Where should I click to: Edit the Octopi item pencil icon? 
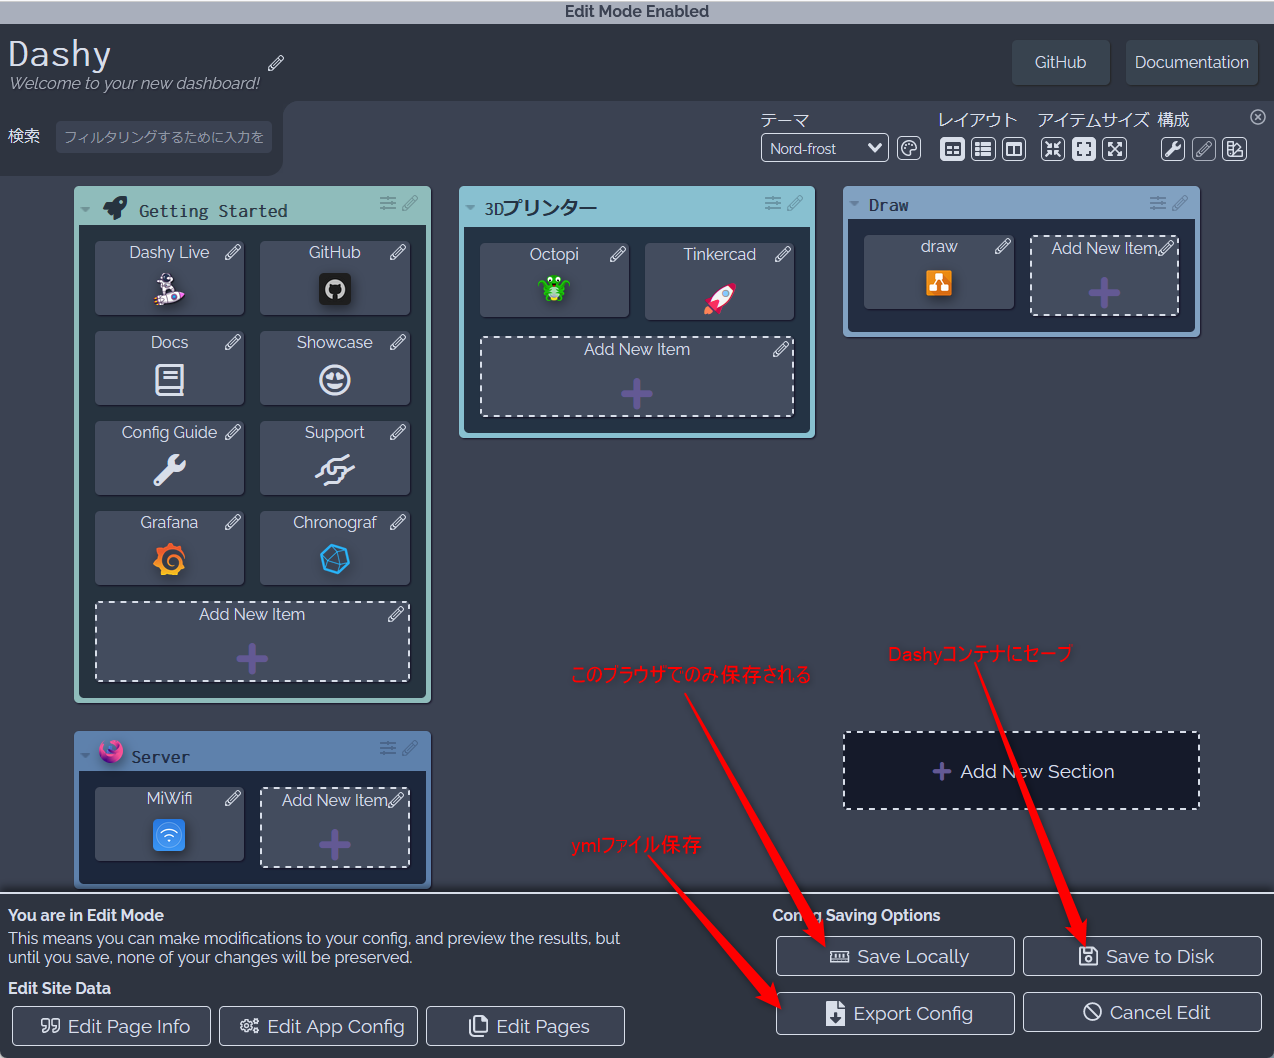[x=618, y=254]
